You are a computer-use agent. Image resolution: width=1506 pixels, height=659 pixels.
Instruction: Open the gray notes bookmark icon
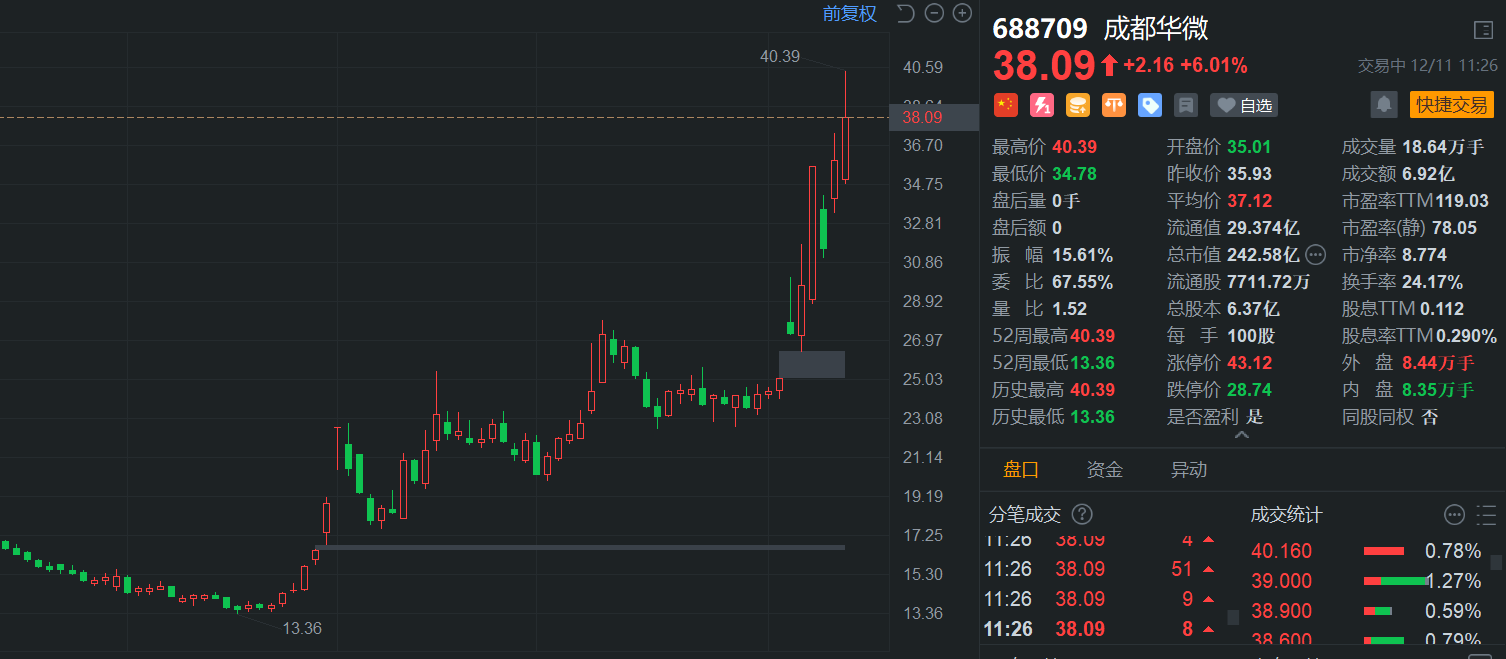click(1185, 105)
